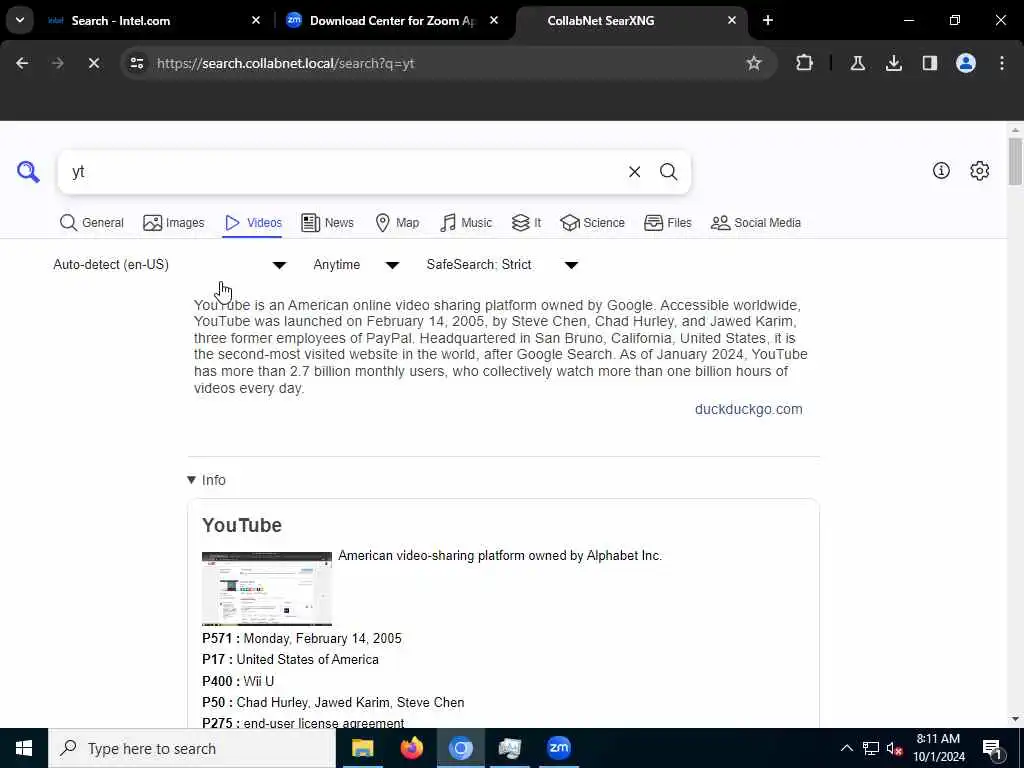
Task: Select the It search category
Action: tap(526, 223)
